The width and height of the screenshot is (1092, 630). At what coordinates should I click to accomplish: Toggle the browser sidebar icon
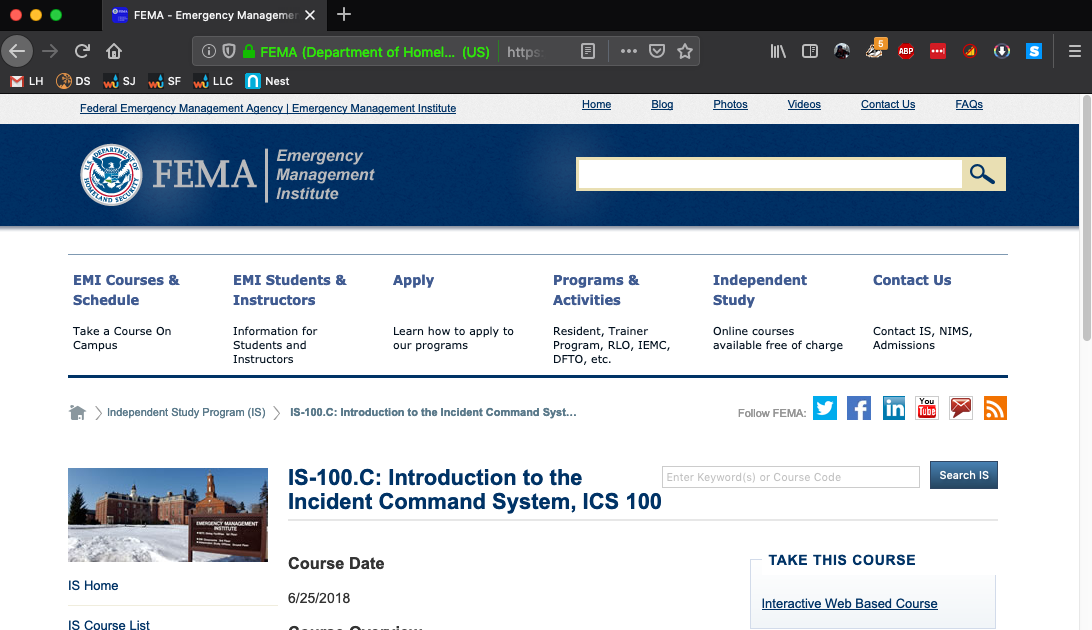pos(810,51)
